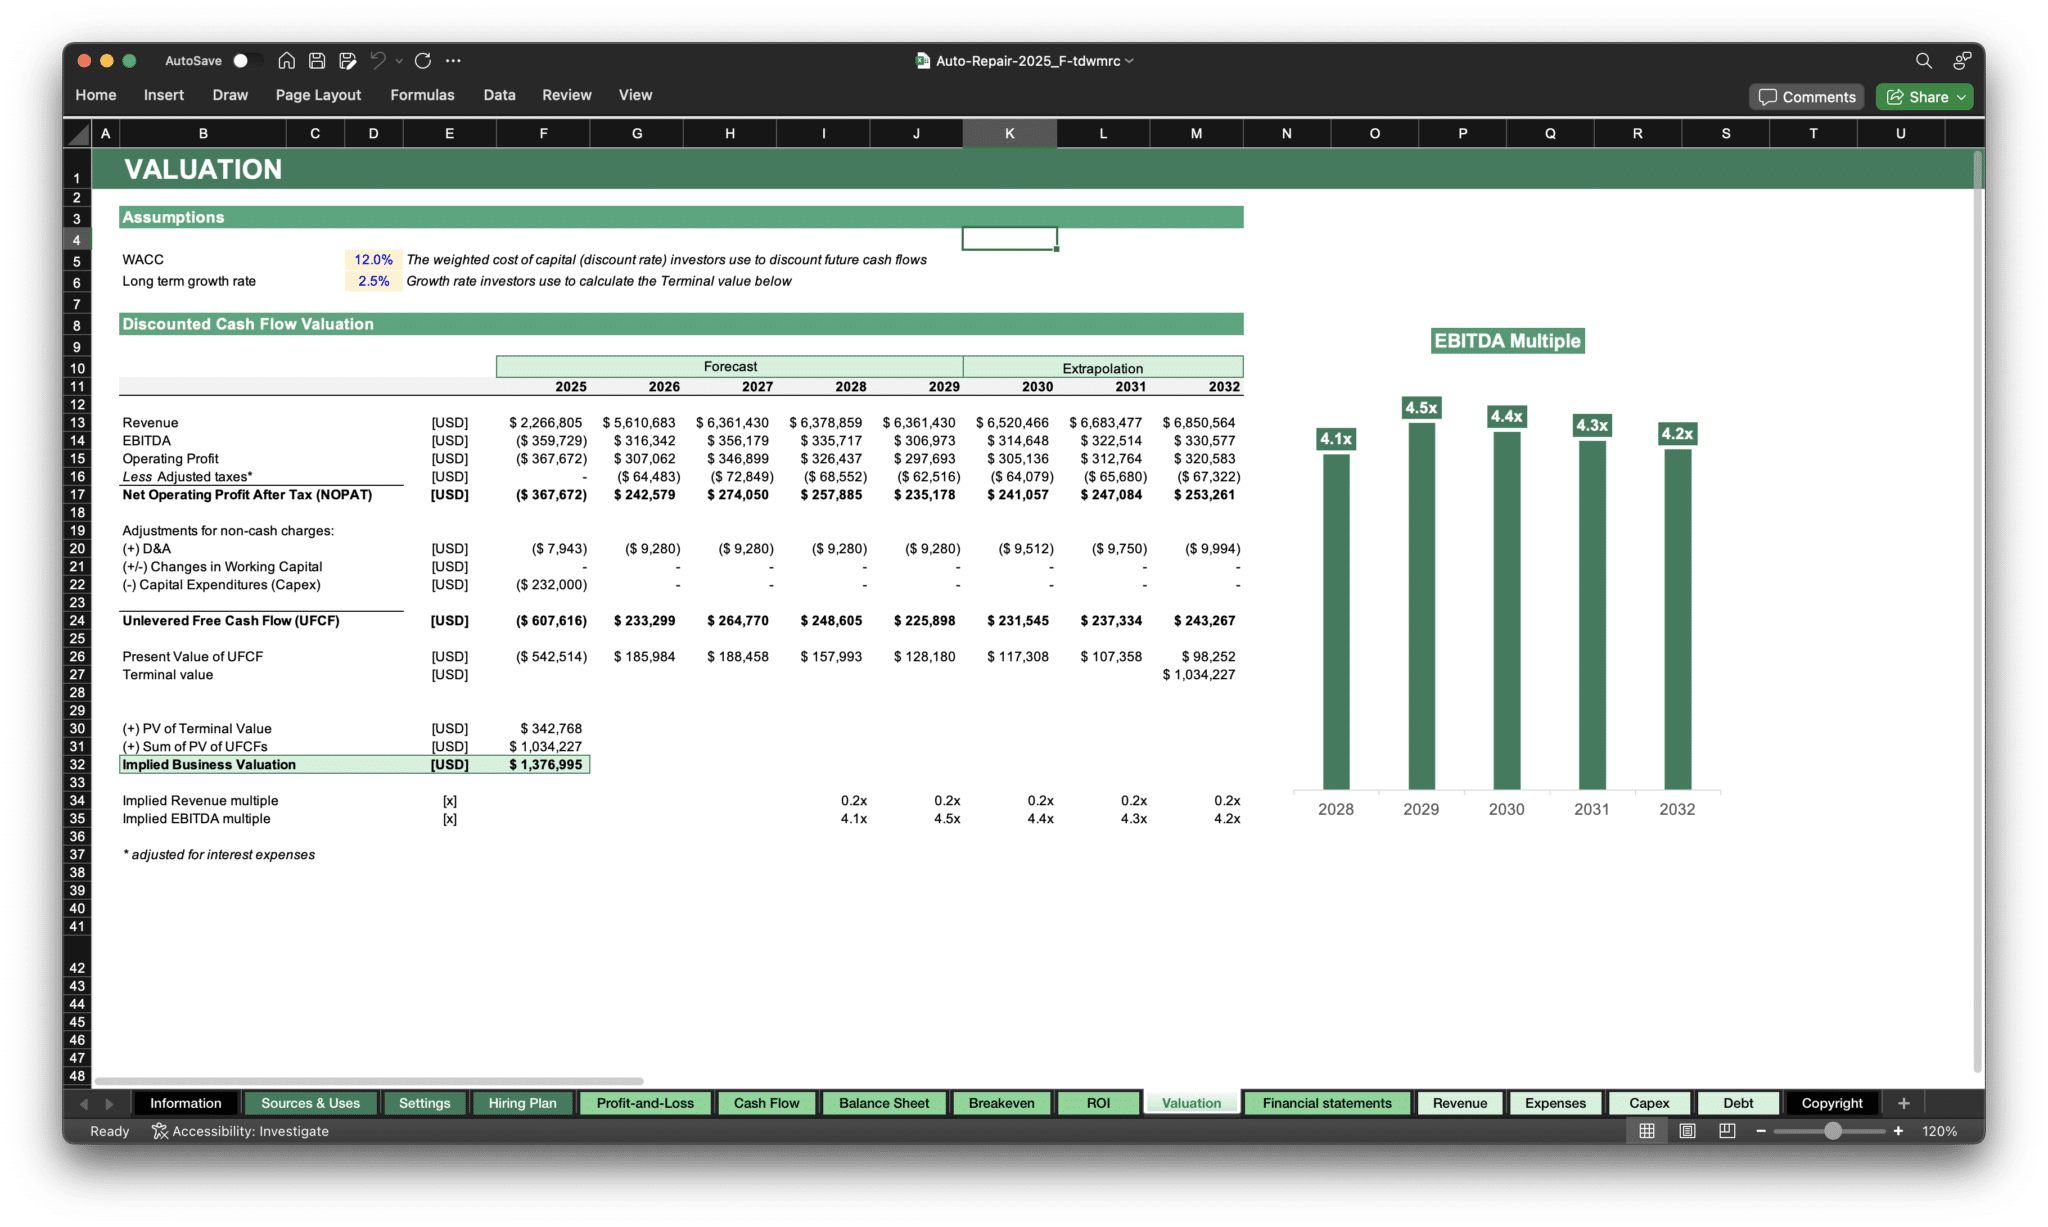The width and height of the screenshot is (2048, 1227).
Task: Open the Review ribbon tab
Action: [x=567, y=95]
